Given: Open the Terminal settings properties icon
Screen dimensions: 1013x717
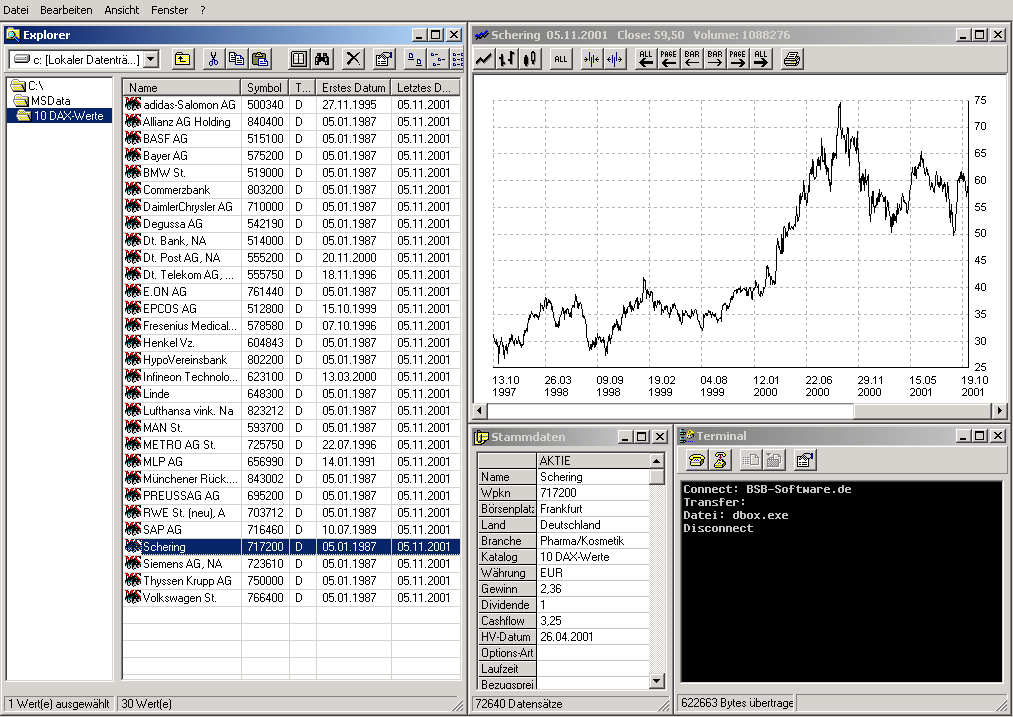Looking at the screenshot, I should (805, 460).
